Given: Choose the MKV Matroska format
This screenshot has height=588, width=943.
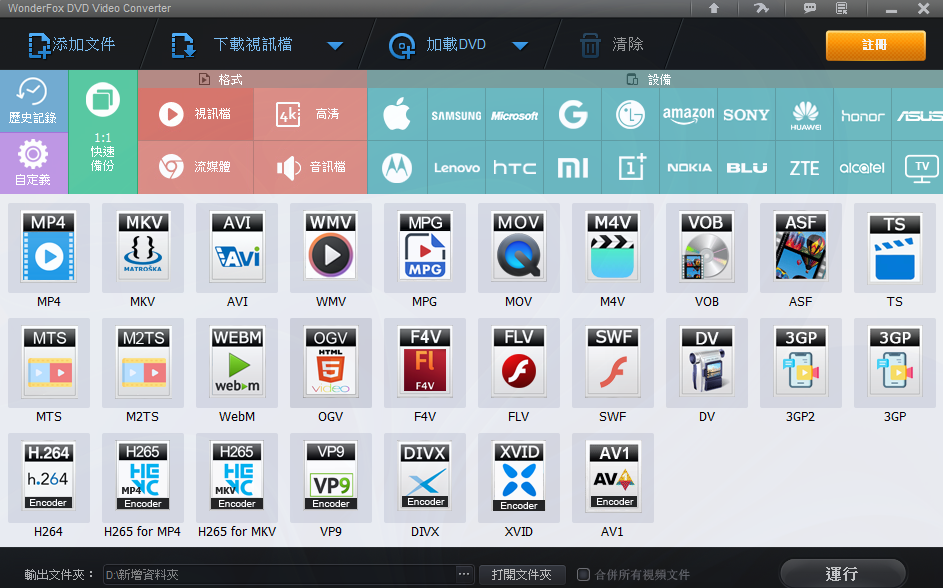Looking at the screenshot, I should point(143,247).
